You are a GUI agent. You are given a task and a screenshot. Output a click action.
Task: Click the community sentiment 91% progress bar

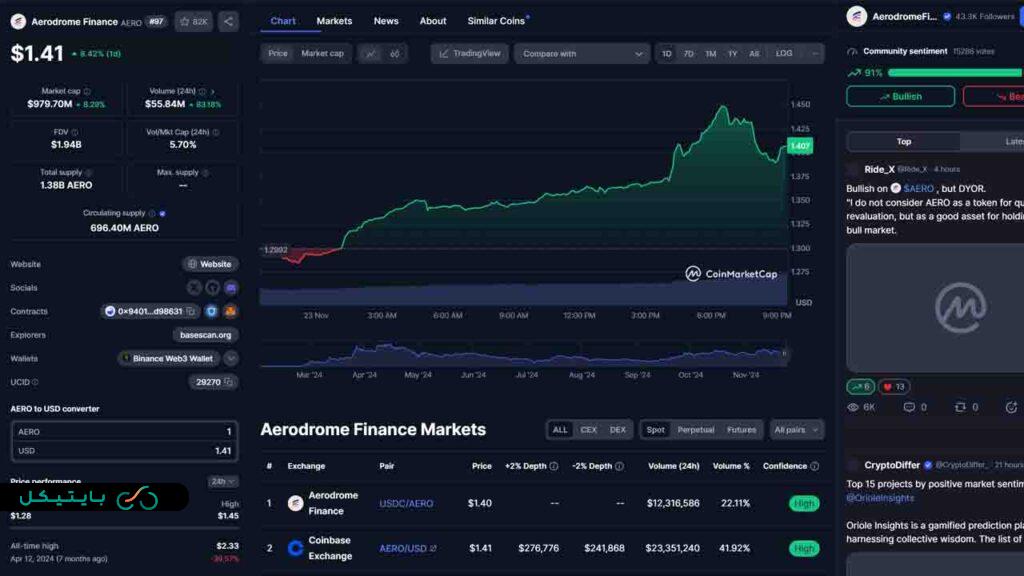pos(955,73)
